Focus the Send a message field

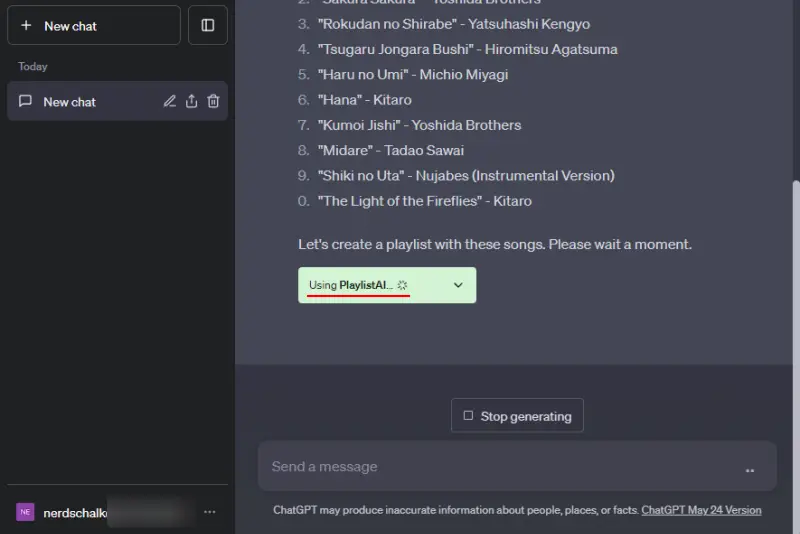tap(500, 467)
